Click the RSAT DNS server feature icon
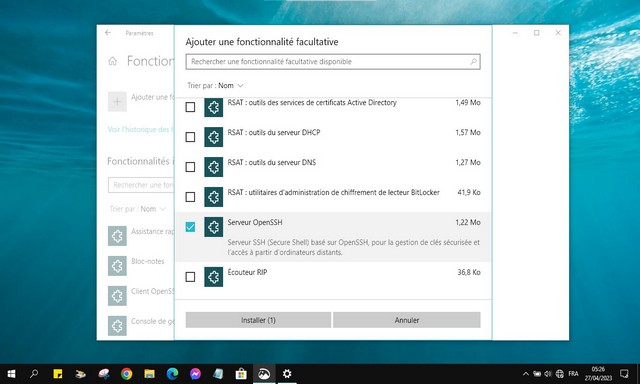This screenshot has width=640, height=384. [213, 167]
